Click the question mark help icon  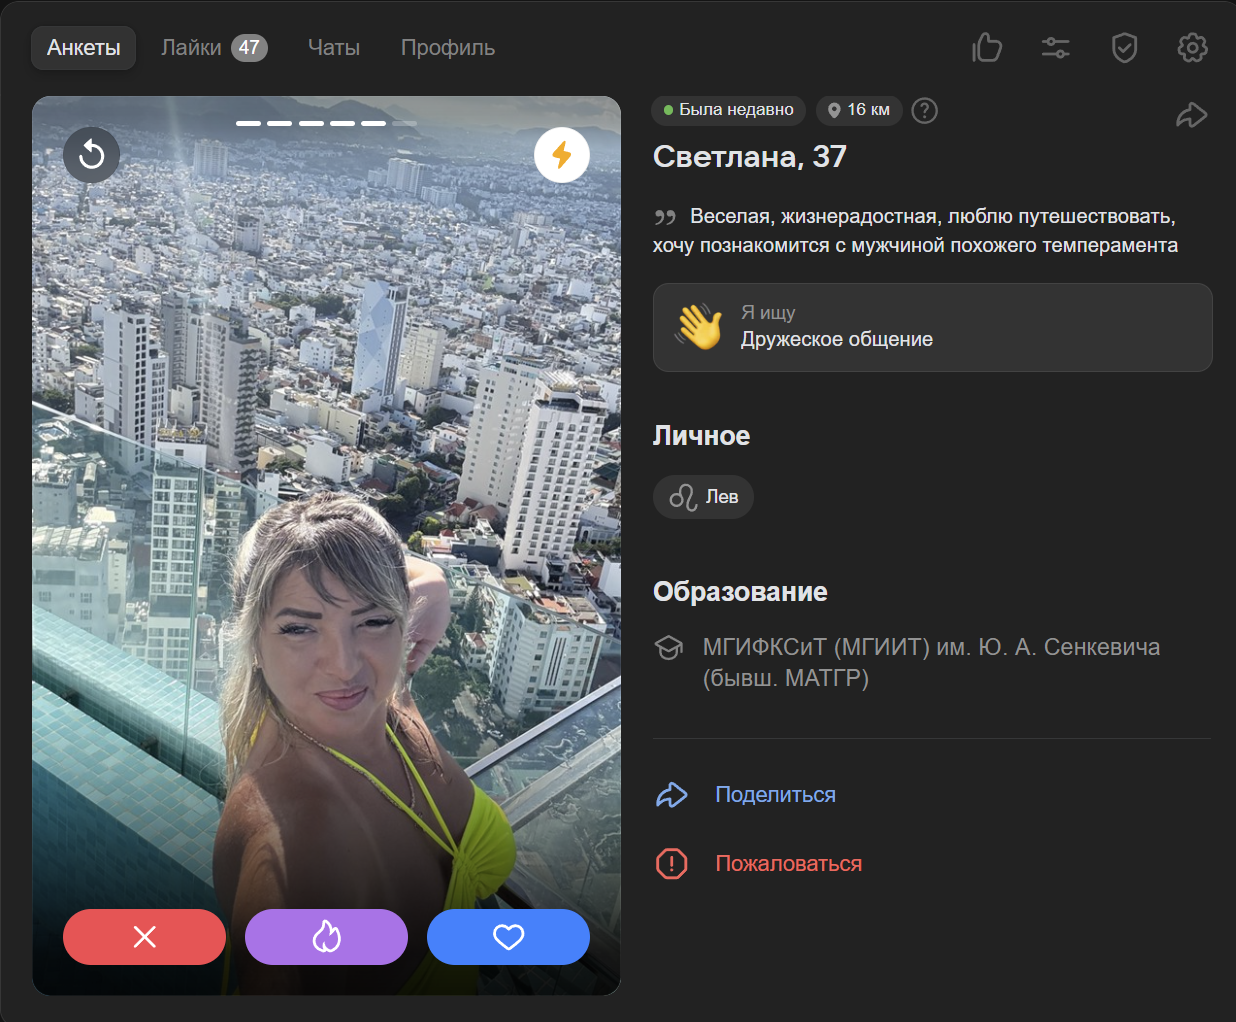pyautogui.click(x=925, y=110)
